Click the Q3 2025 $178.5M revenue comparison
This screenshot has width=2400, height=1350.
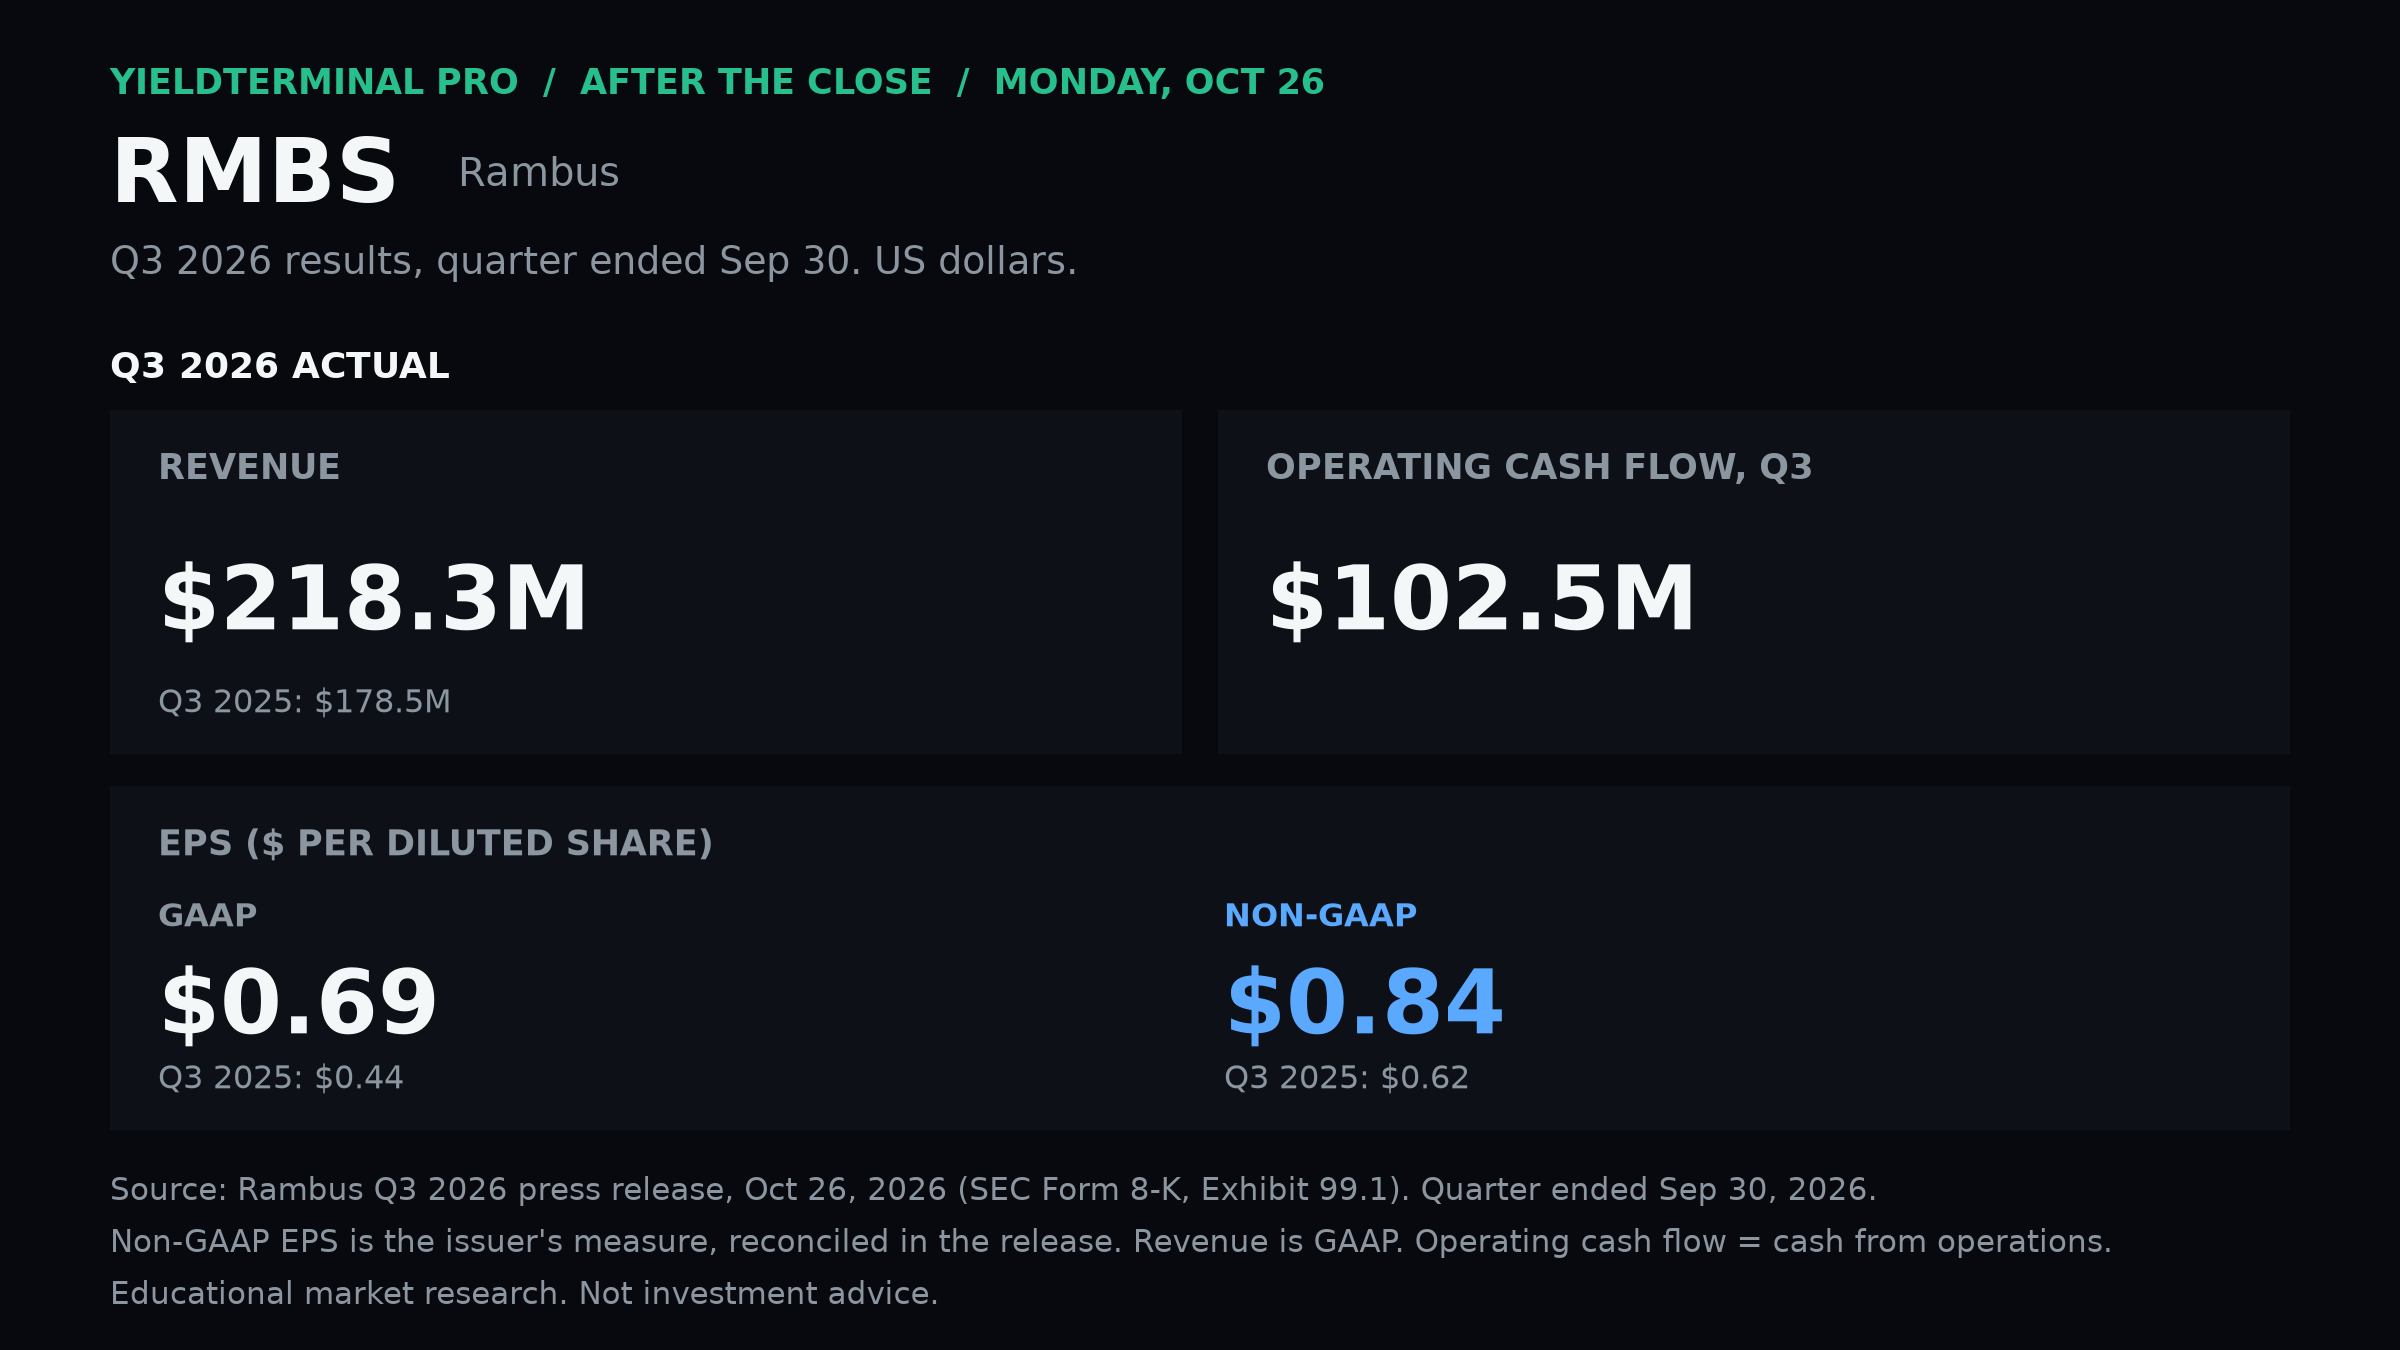coord(305,702)
